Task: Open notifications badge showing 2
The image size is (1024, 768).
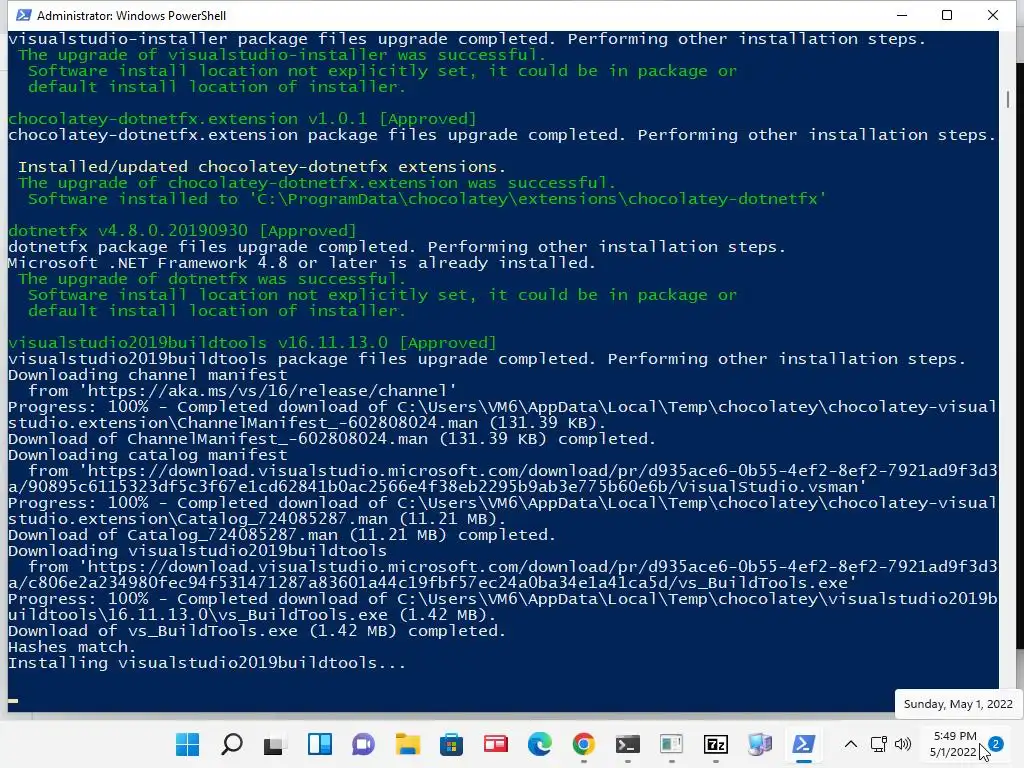Action: coord(995,744)
